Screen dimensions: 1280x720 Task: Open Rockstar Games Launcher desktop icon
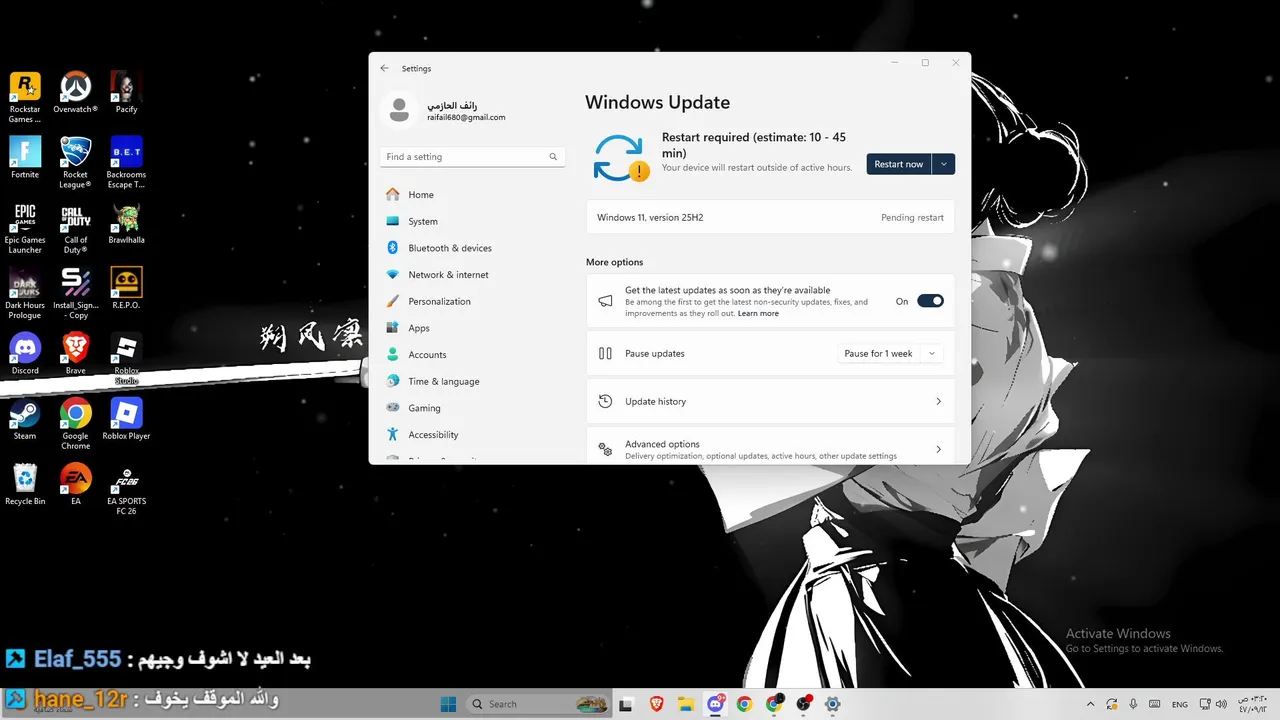[x=25, y=97]
